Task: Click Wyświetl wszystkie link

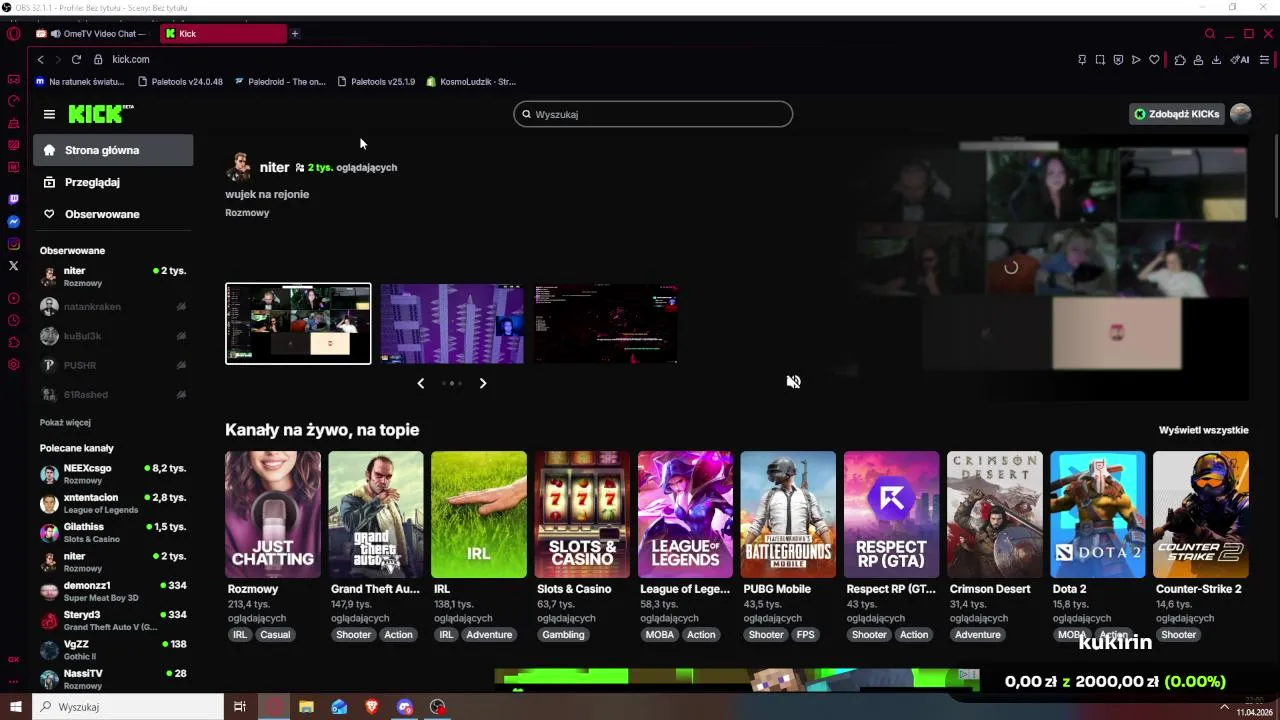Action: pos(1204,430)
